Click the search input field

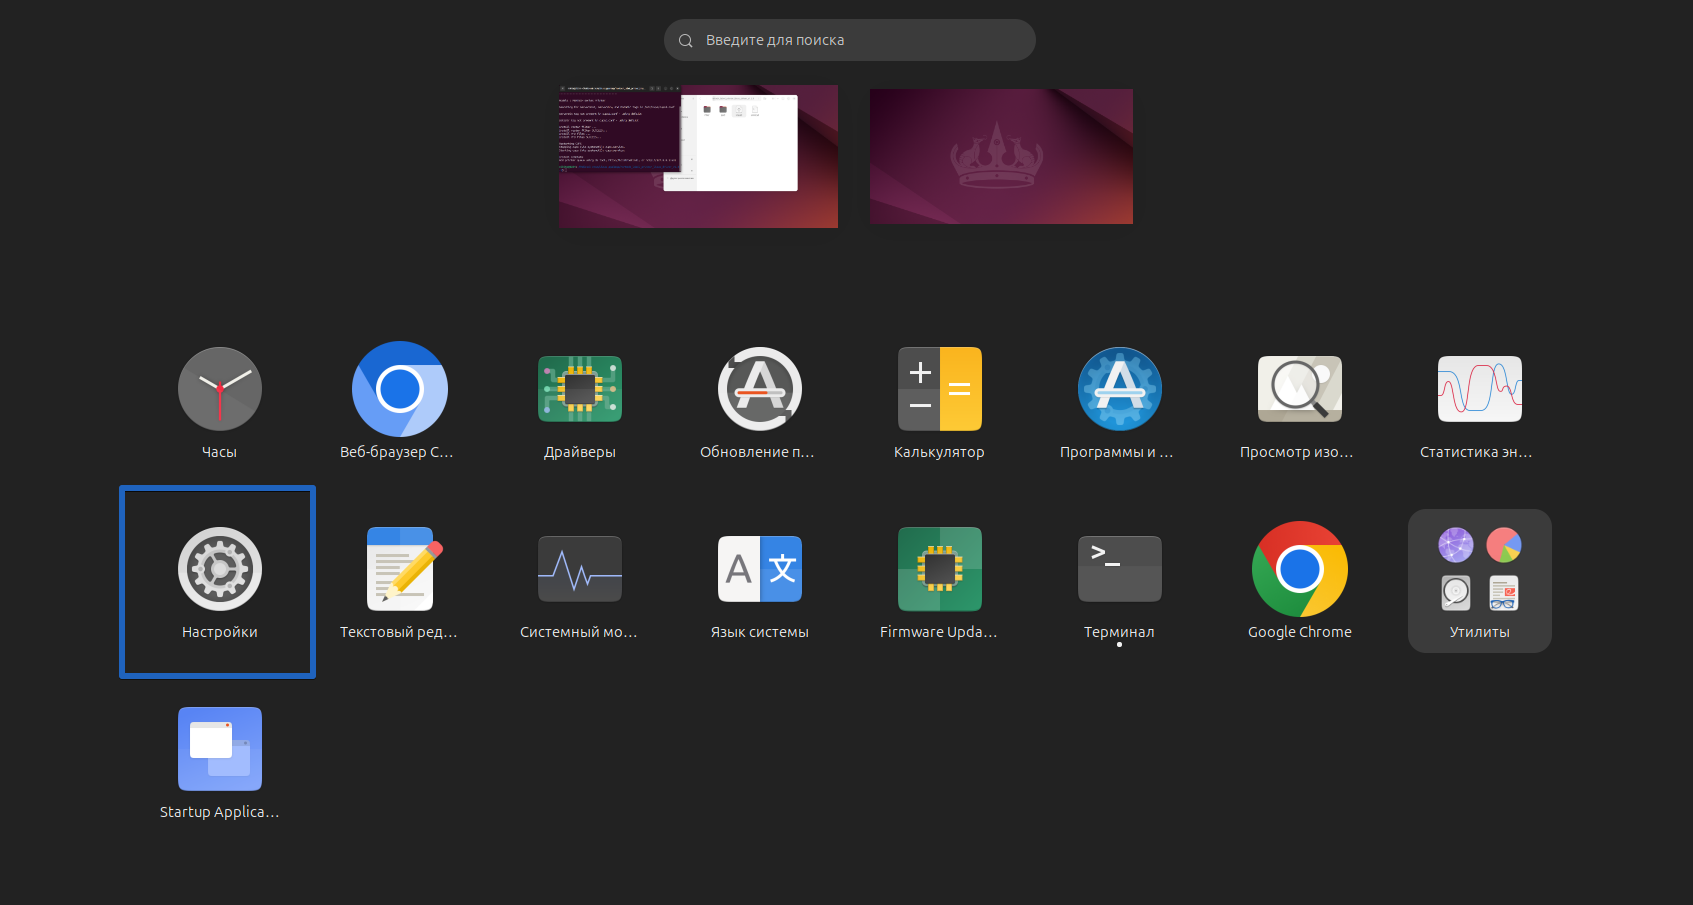[850, 40]
